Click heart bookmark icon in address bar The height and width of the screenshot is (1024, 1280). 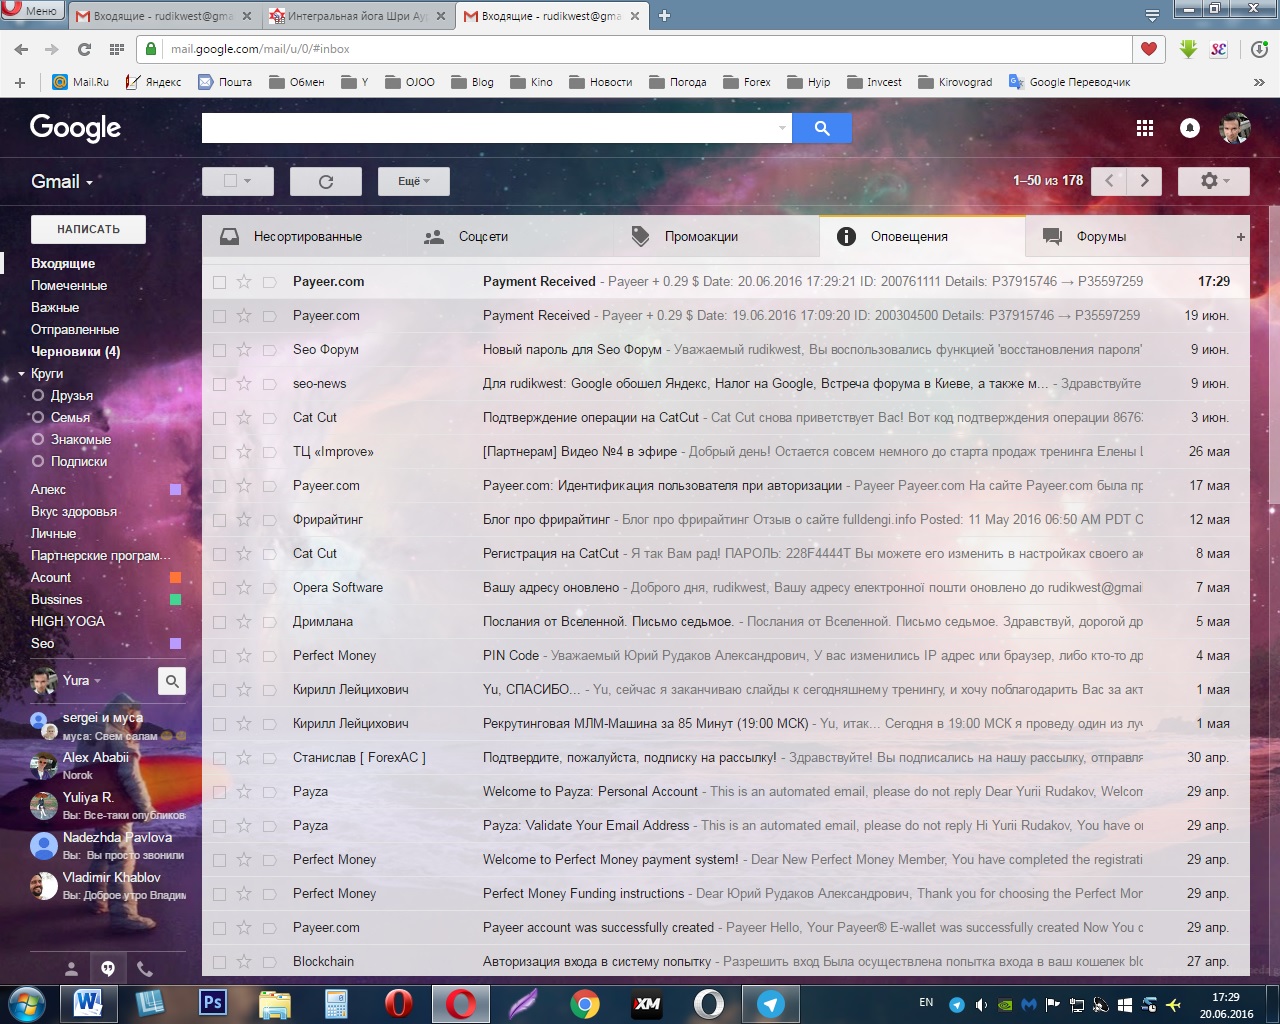click(x=1148, y=49)
